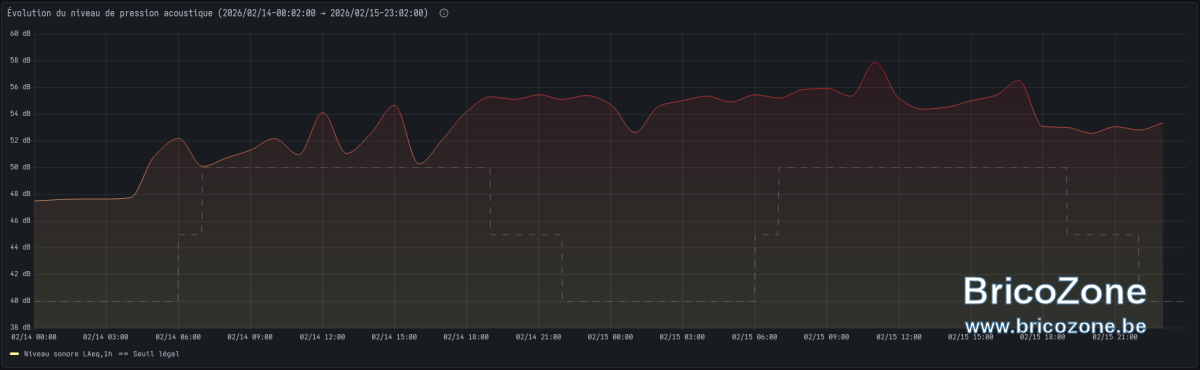
Task: Click the '02/14 06:00' time axis label
Action: point(178,337)
